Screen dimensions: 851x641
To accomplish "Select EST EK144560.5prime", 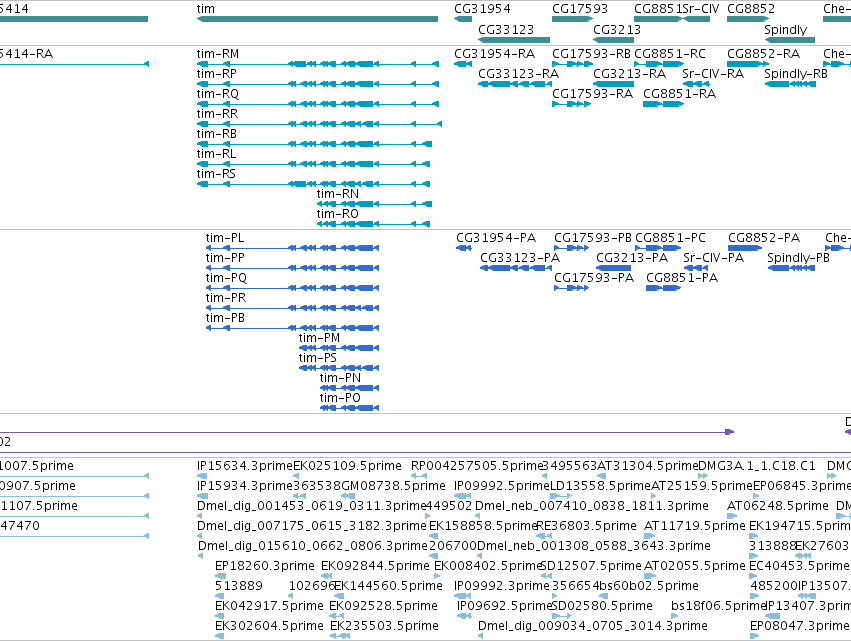I will [x=388, y=586].
